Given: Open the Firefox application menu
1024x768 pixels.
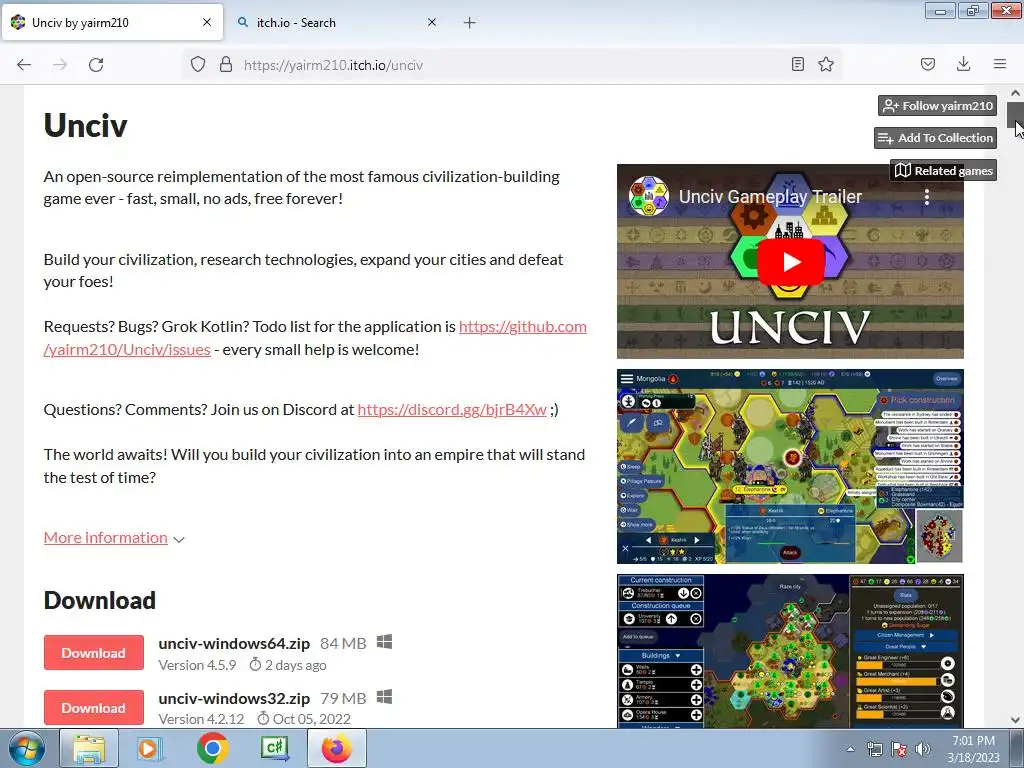Looking at the screenshot, I should (x=1000, y=64).
